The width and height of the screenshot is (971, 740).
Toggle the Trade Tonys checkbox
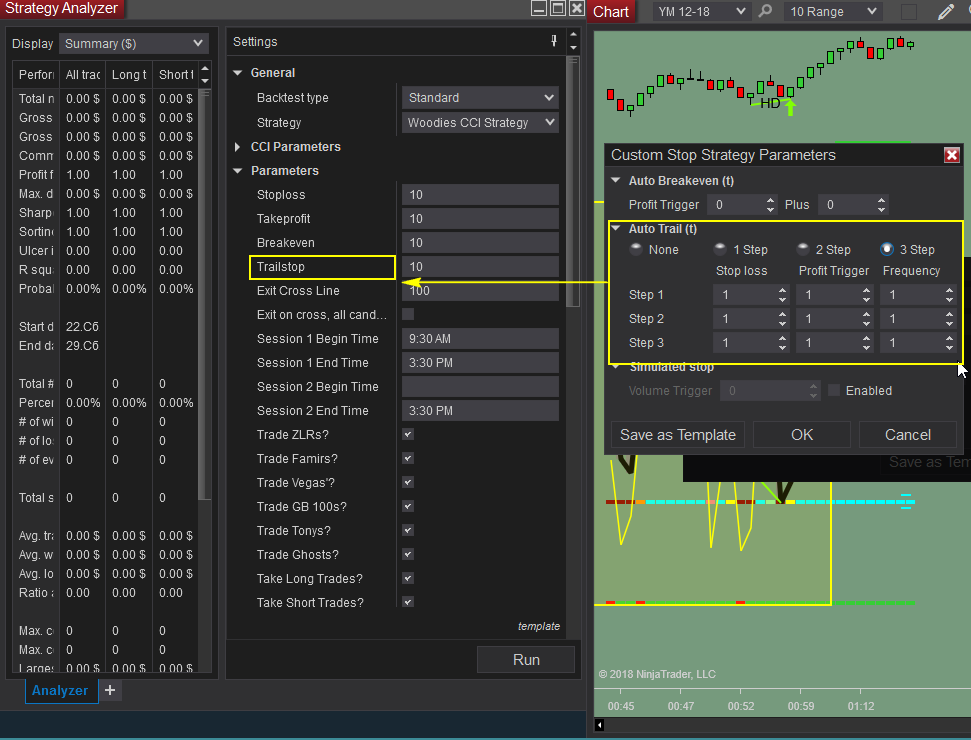(x=407, y=530)
